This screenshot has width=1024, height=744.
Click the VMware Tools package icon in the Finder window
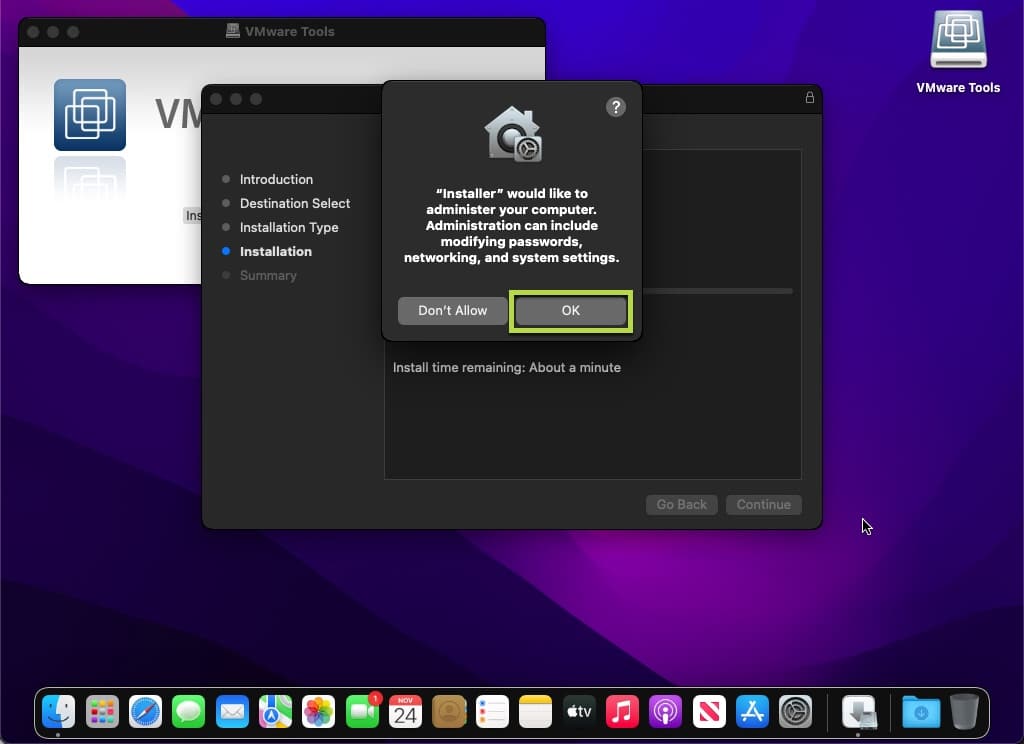(89, 115)
